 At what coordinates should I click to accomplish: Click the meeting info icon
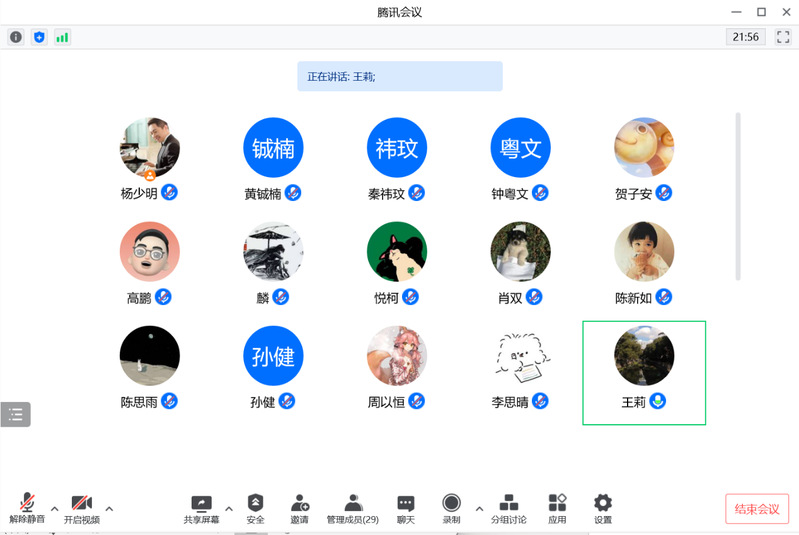coord(16,37)
